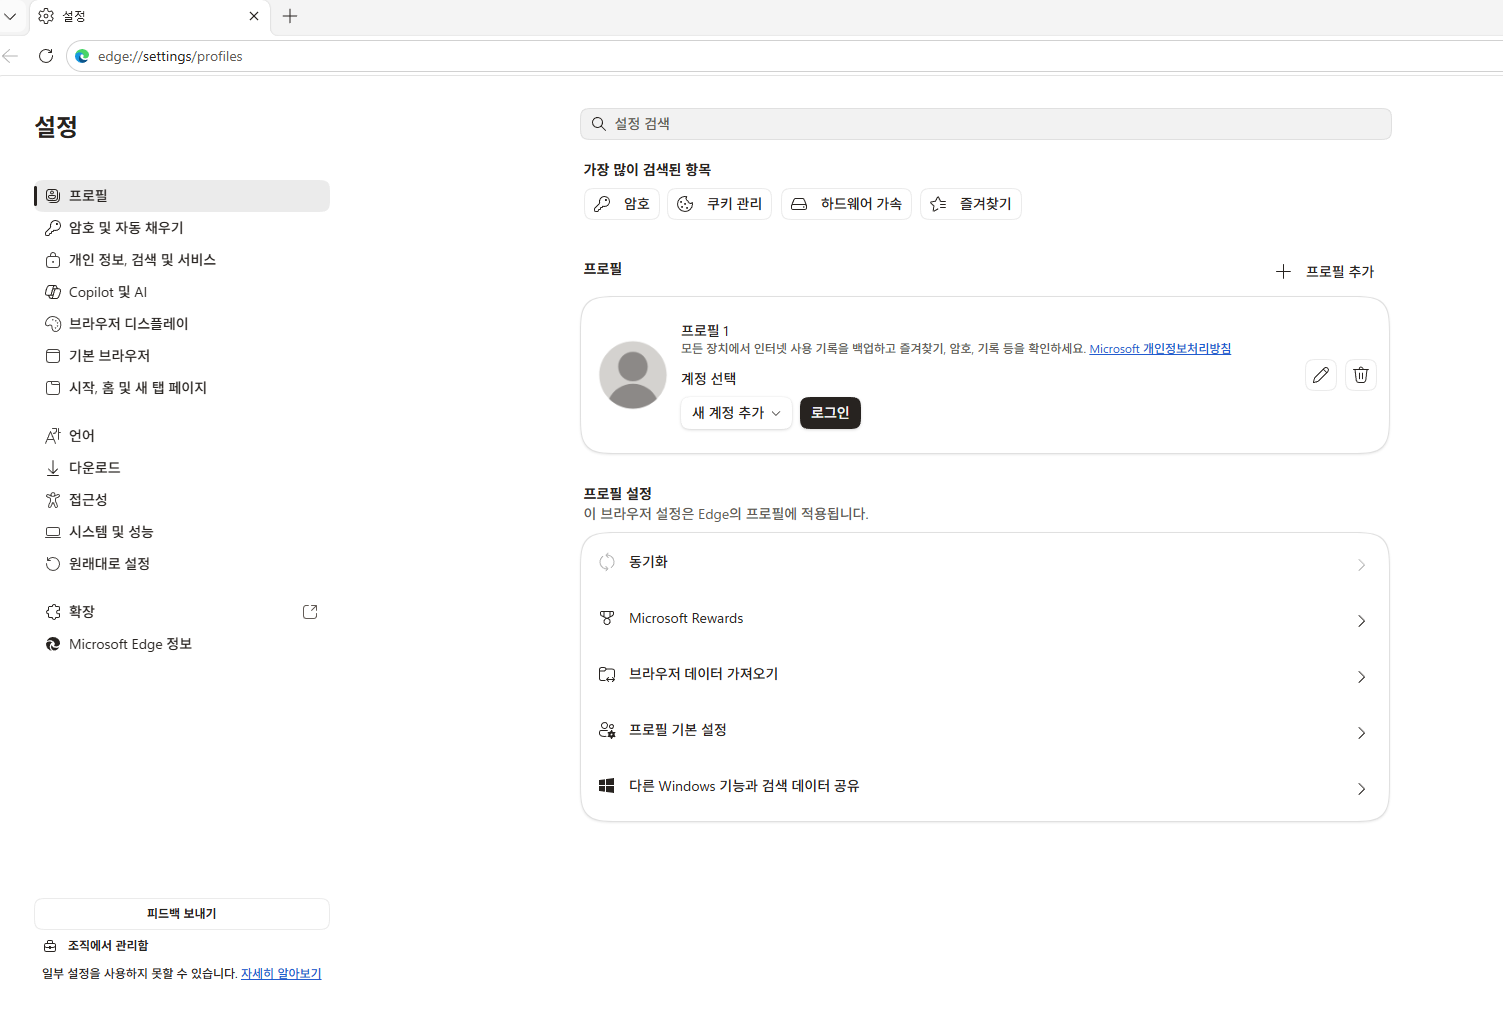1503x1020 pixels.
Task: Click the 프로필 추가 button
Action: point(1325,272)
